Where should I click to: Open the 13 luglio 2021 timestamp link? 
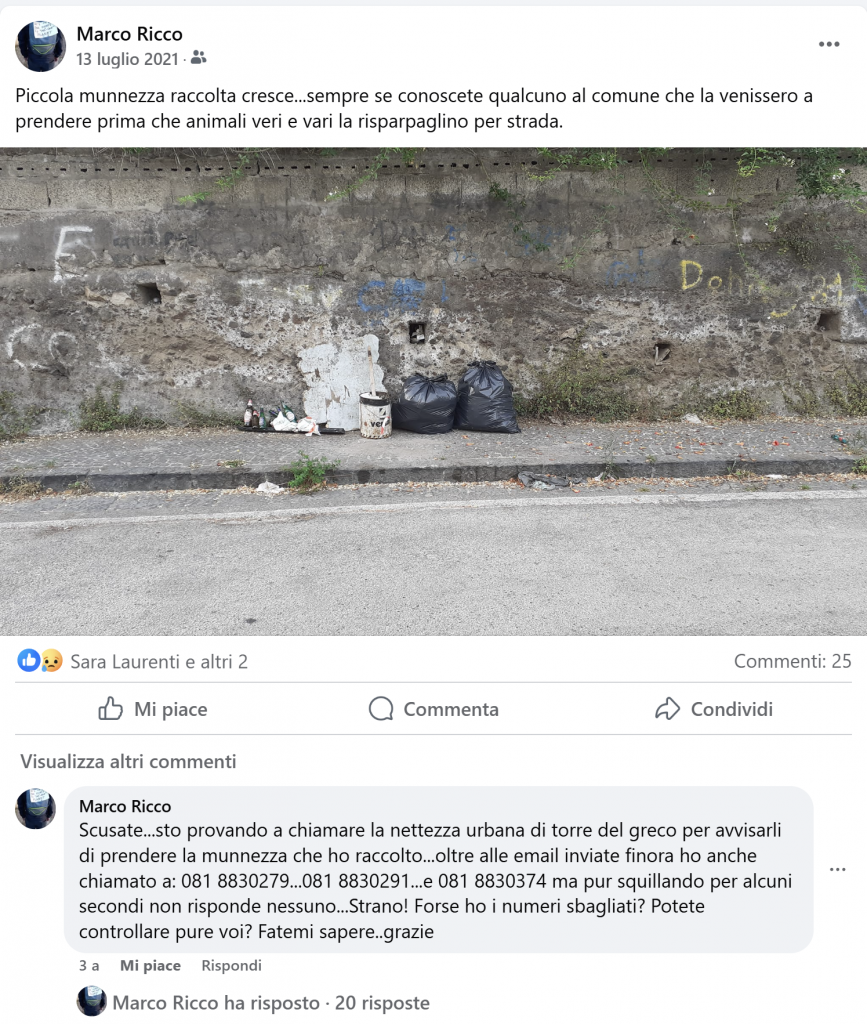(x=127, y=59)
